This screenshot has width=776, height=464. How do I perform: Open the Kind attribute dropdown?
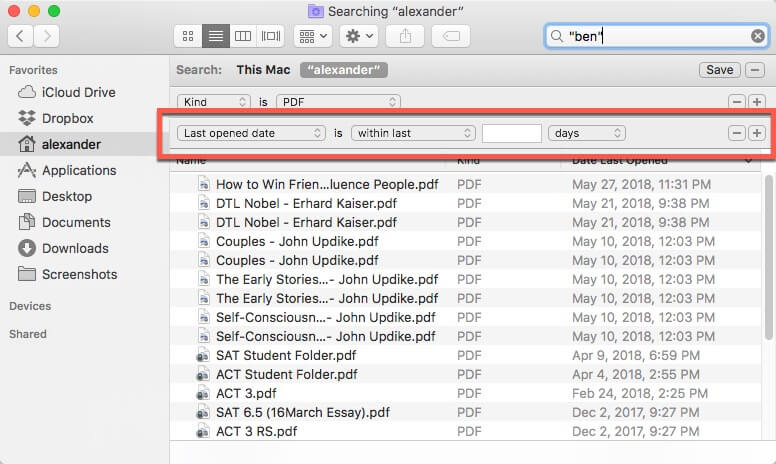214,102
